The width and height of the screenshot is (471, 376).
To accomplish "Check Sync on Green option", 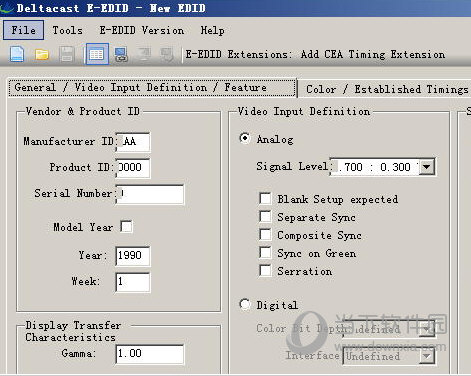I will point(265,252).
